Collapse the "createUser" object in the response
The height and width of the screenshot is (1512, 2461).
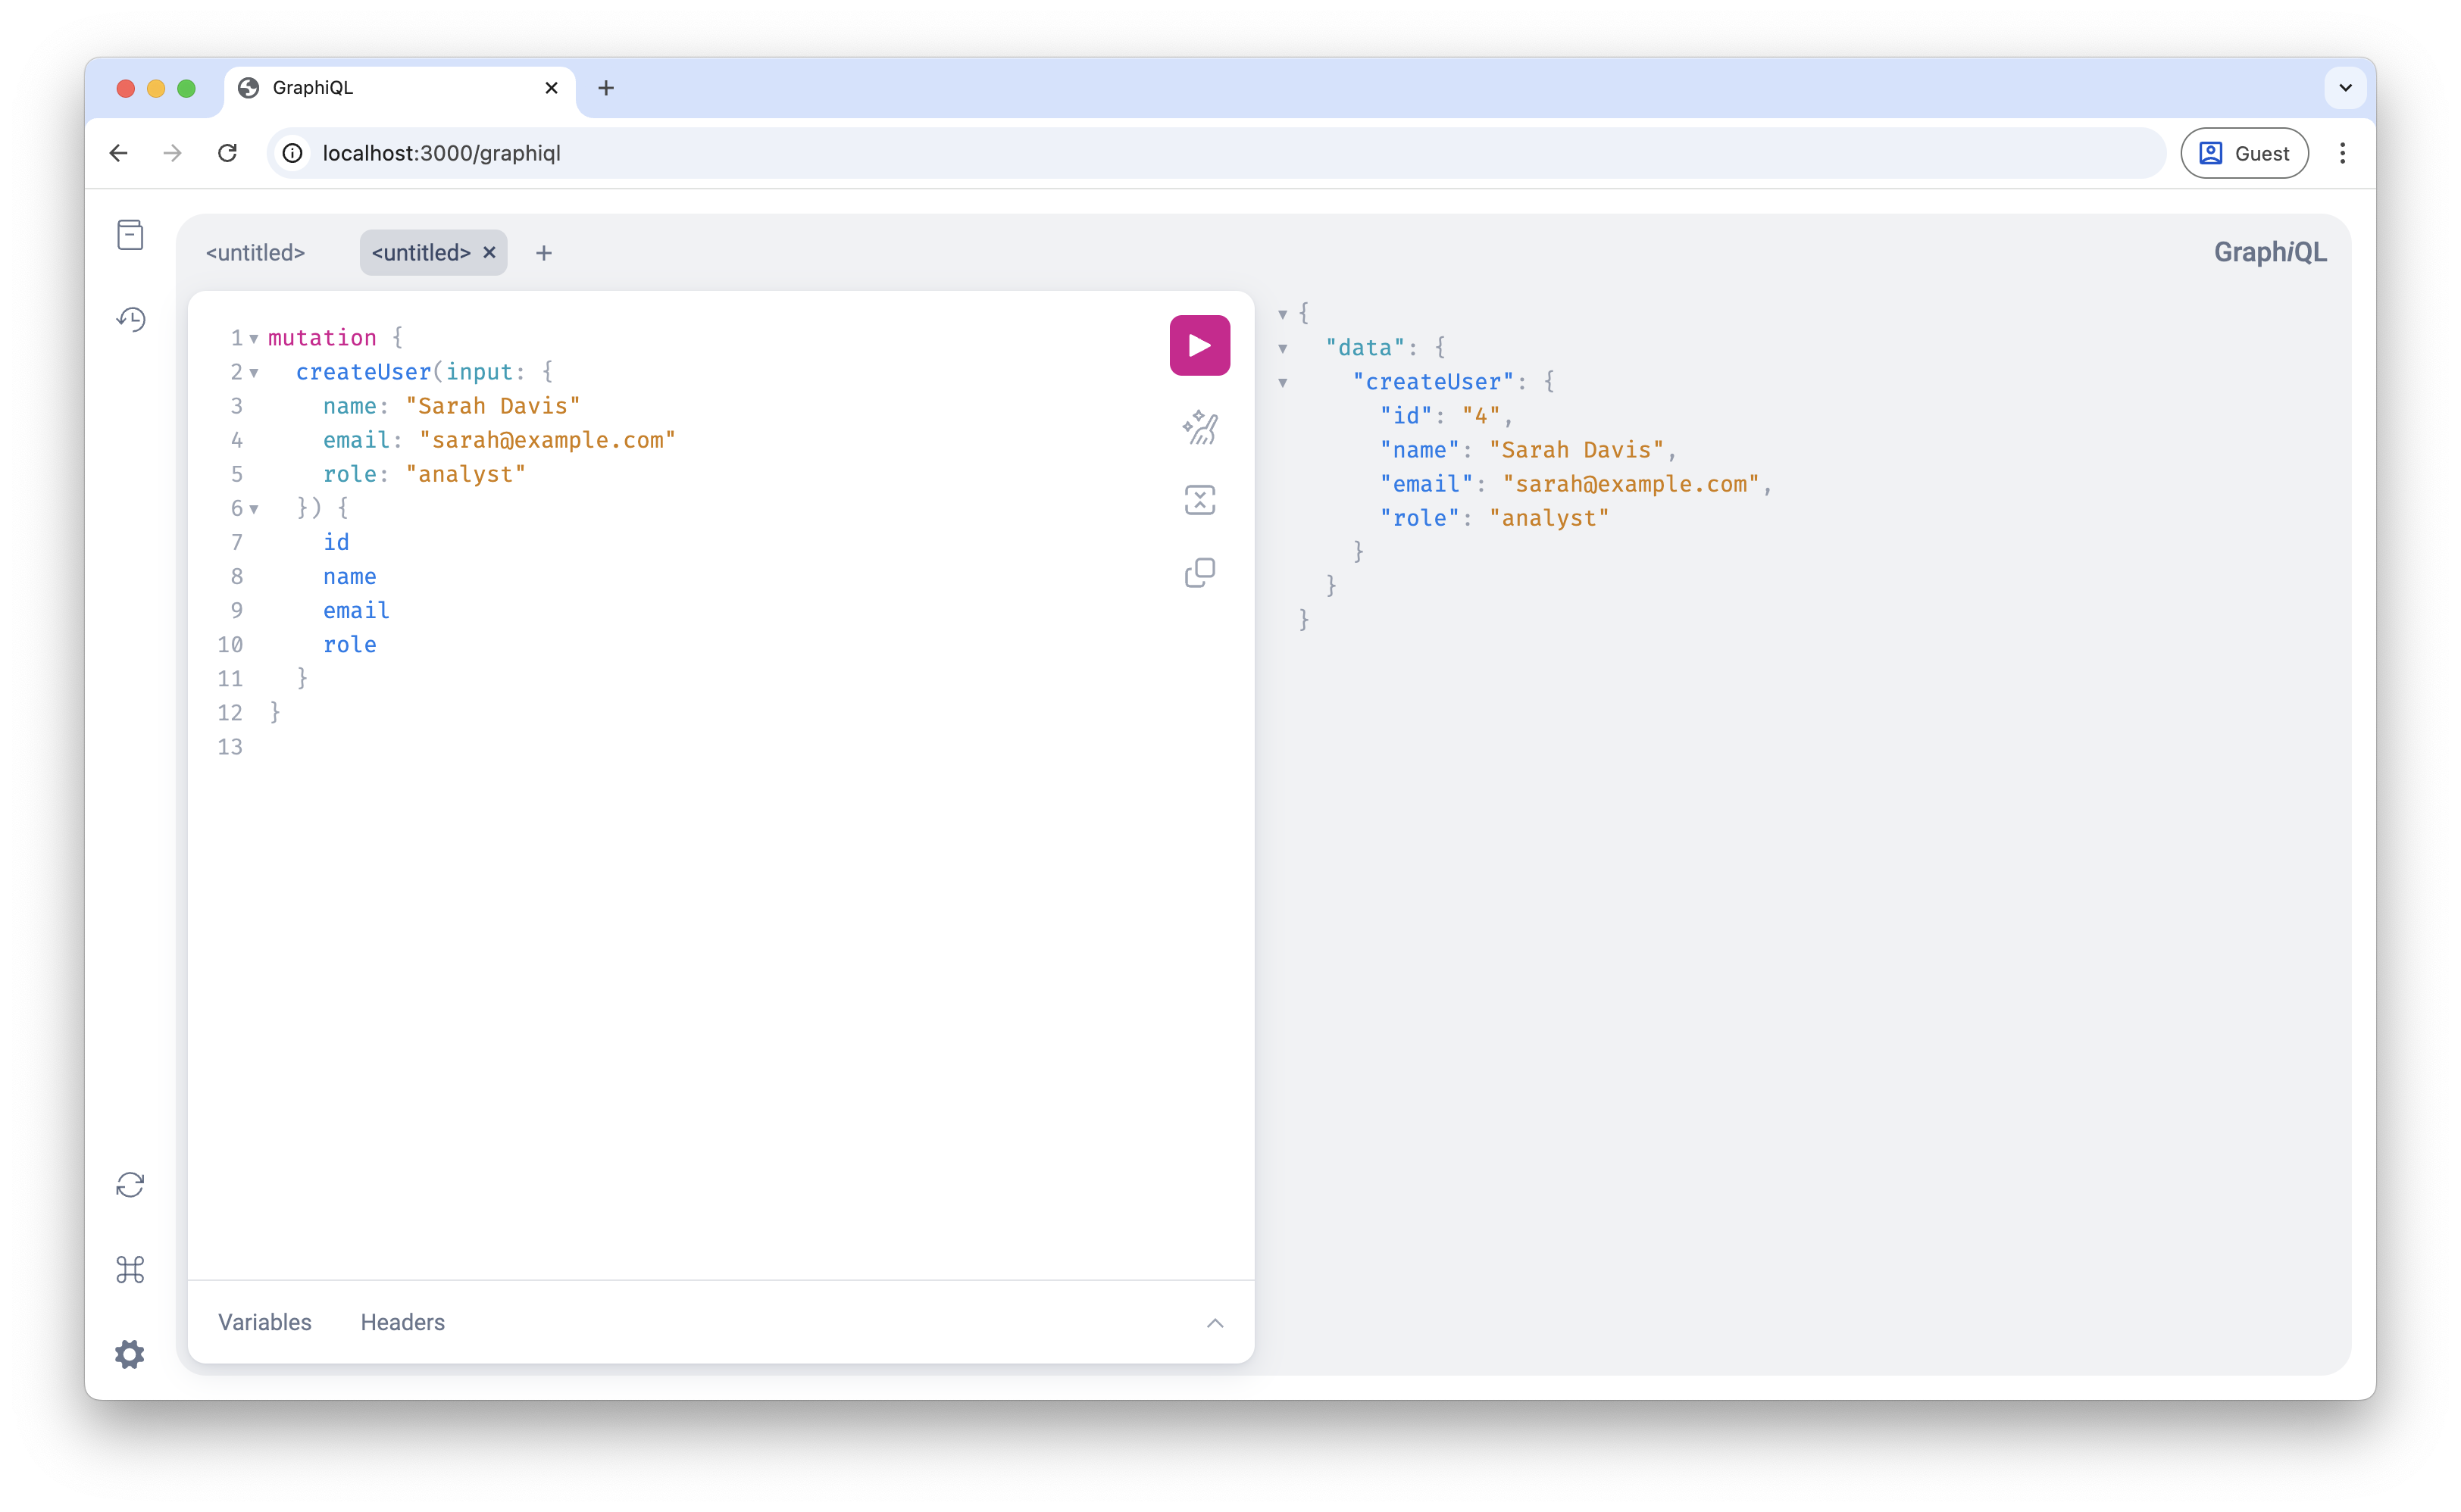(1283, 383)
